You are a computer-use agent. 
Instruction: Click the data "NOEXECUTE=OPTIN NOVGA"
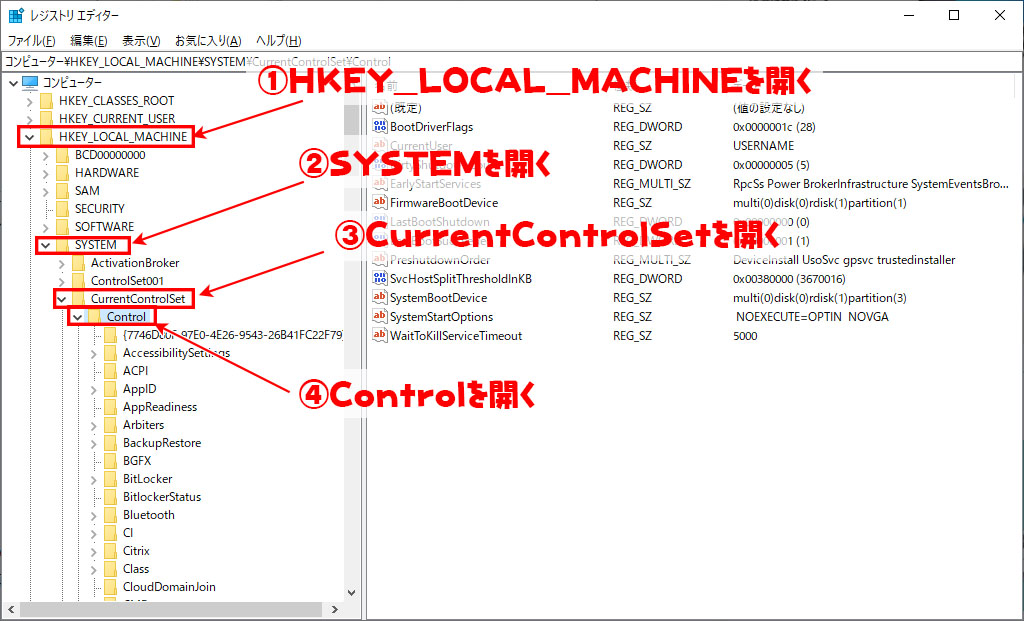point(812,317)
